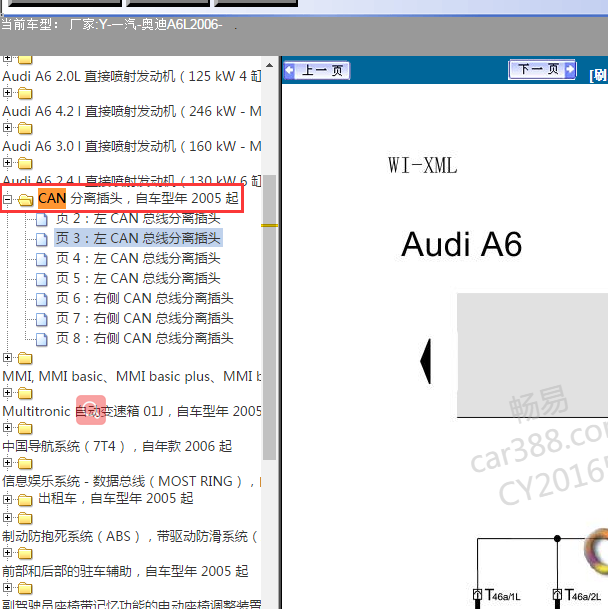Click document icon of 页 7 entry
This screenshot has width=608, height=609.
click(x=42, y=320)
